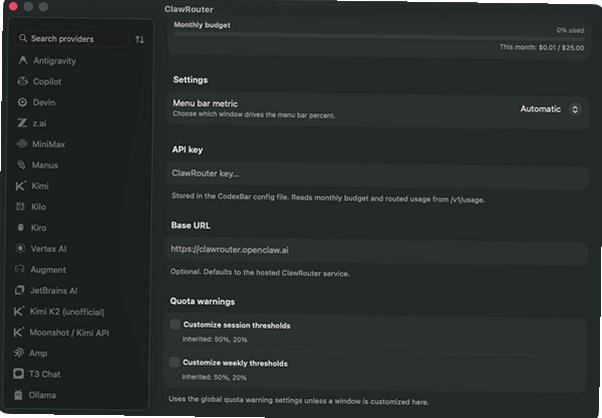This screenshot has width=602, height=418.
Task: Click the Base URL input field
Action: [377, 251]
